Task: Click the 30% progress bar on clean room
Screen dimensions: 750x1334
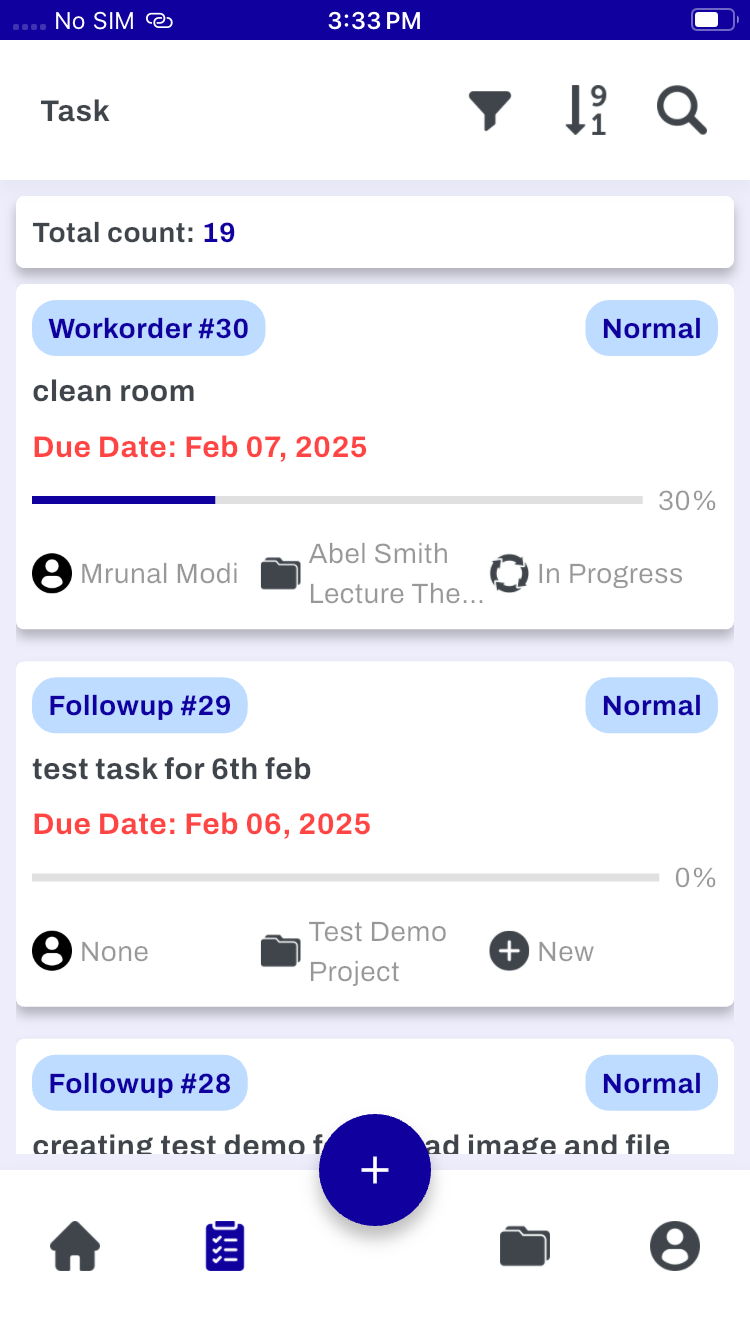Action: coord(337,500)
